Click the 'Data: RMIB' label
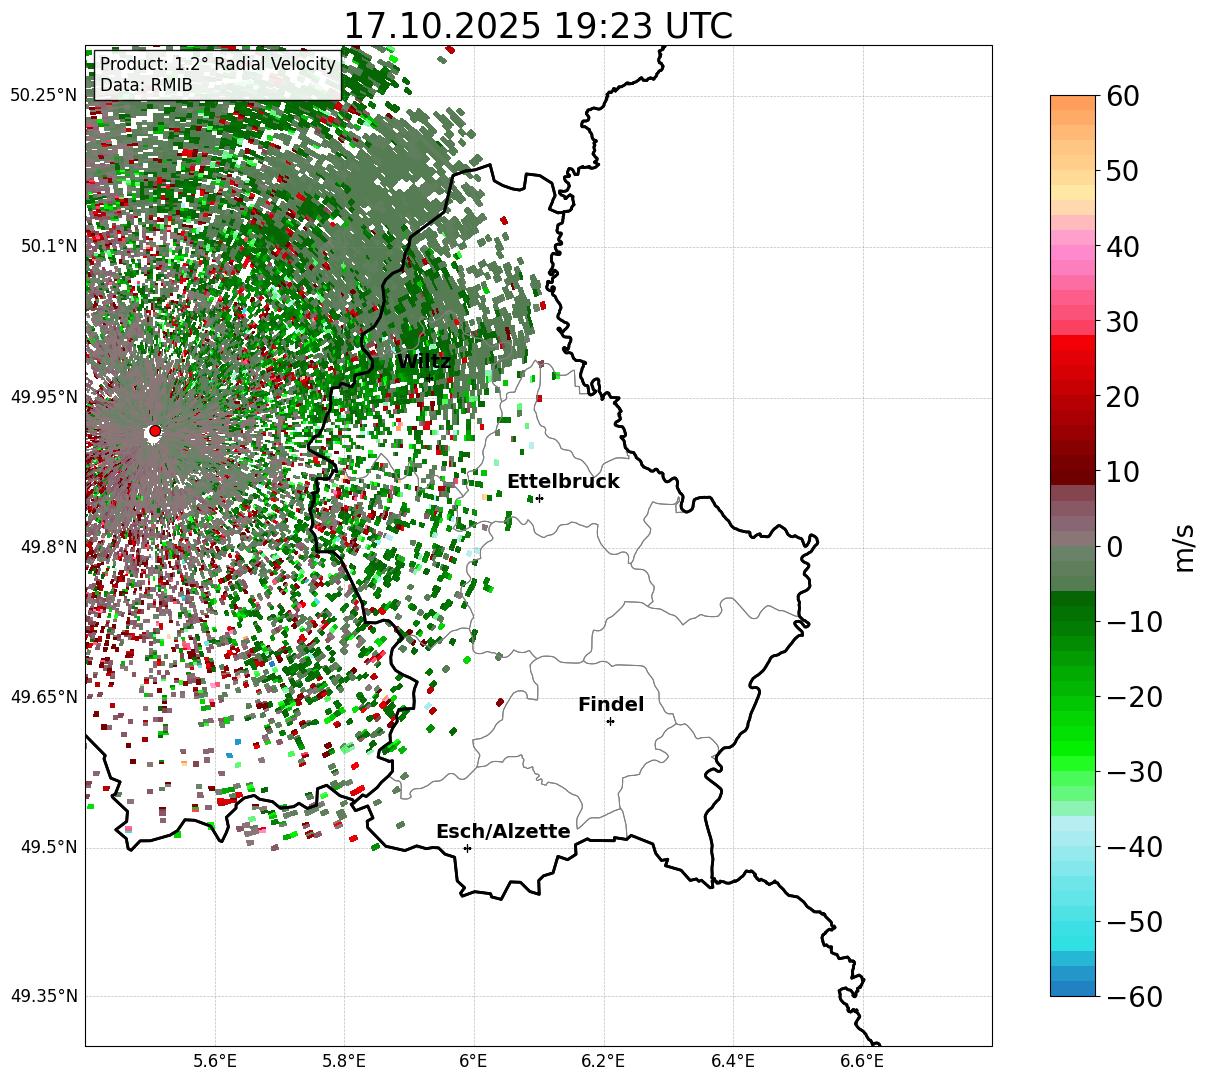This screenshot has height=1081, width=1207. coord(146,85)
